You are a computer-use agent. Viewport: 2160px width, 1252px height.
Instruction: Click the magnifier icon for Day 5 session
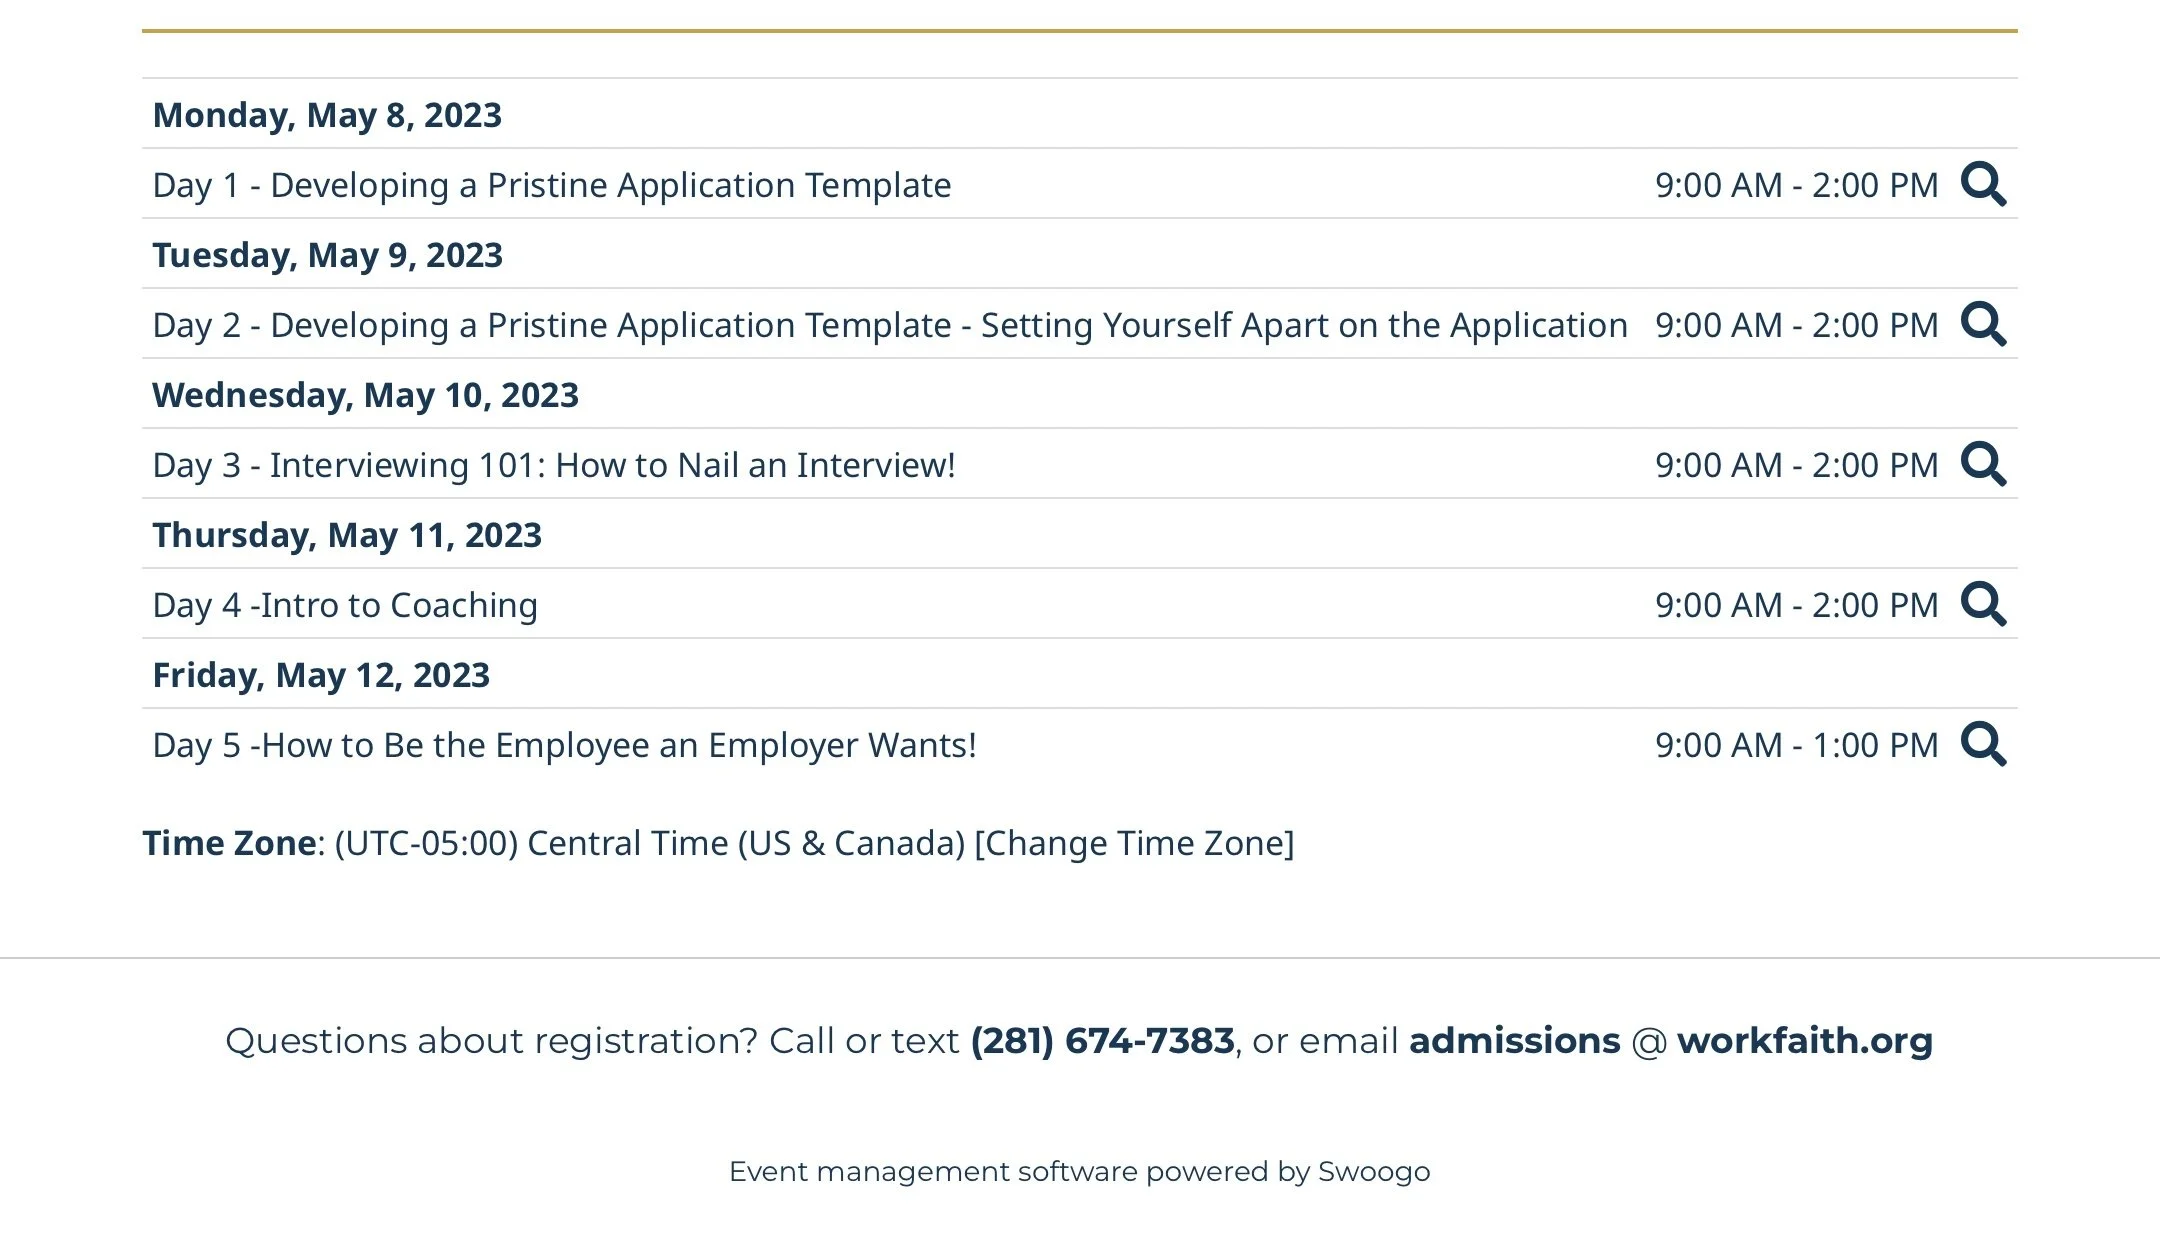[x=1983, y=744]
